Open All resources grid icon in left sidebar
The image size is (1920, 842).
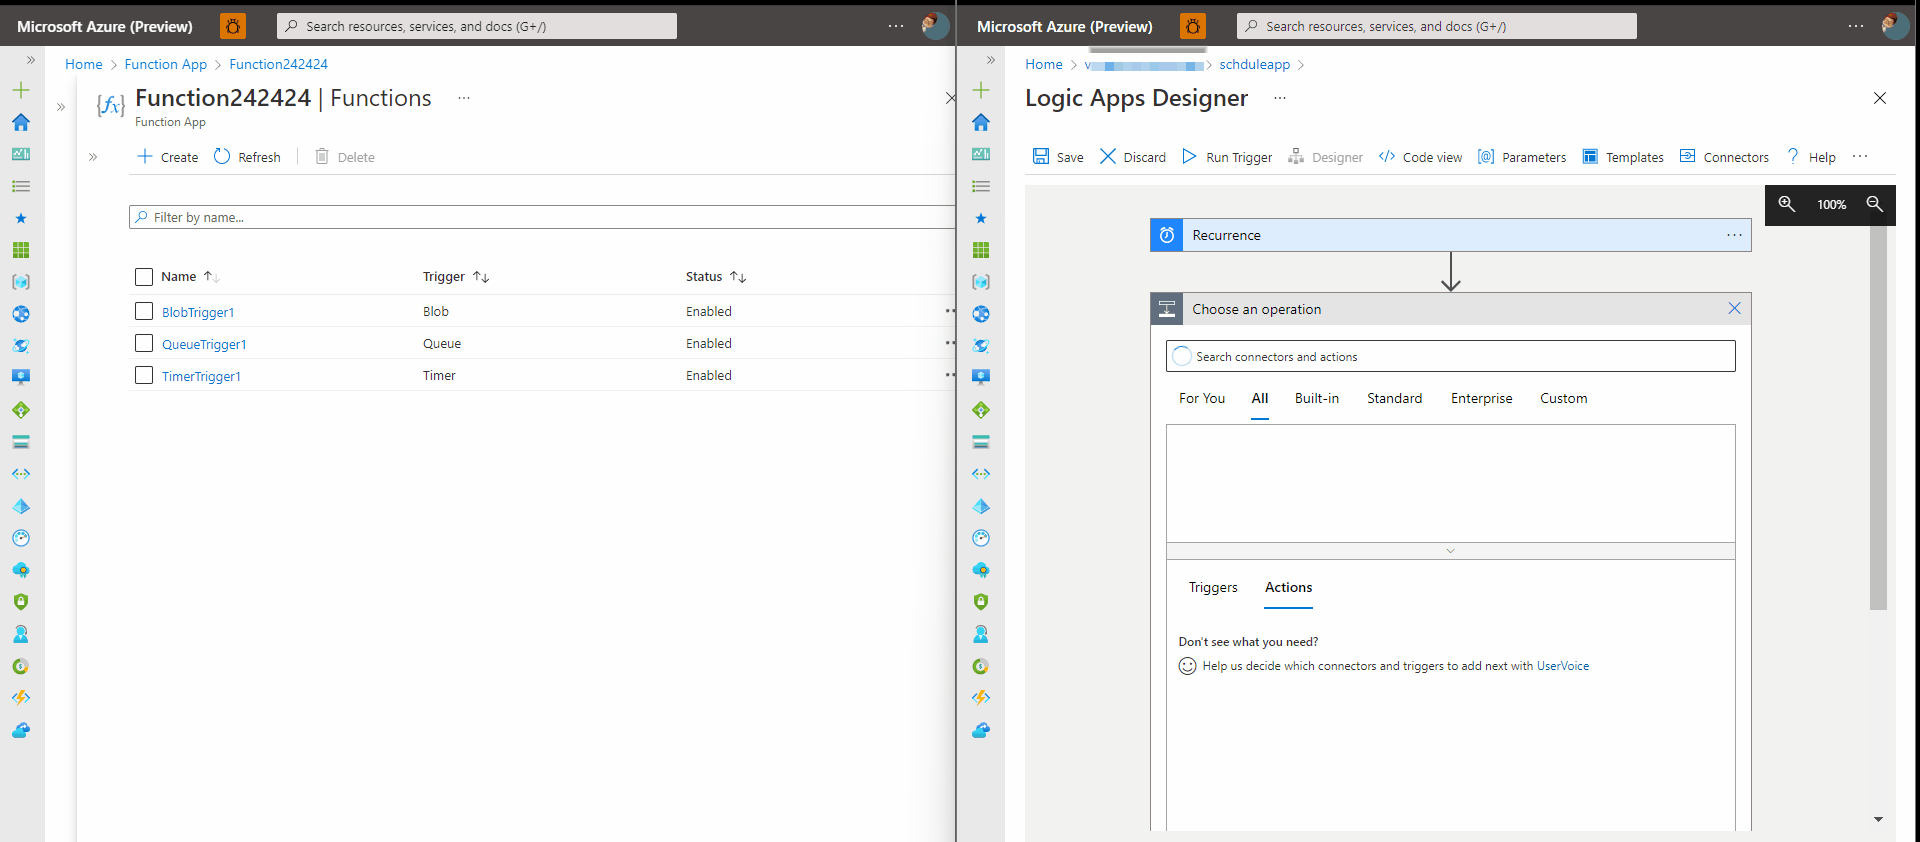(21, 250)
